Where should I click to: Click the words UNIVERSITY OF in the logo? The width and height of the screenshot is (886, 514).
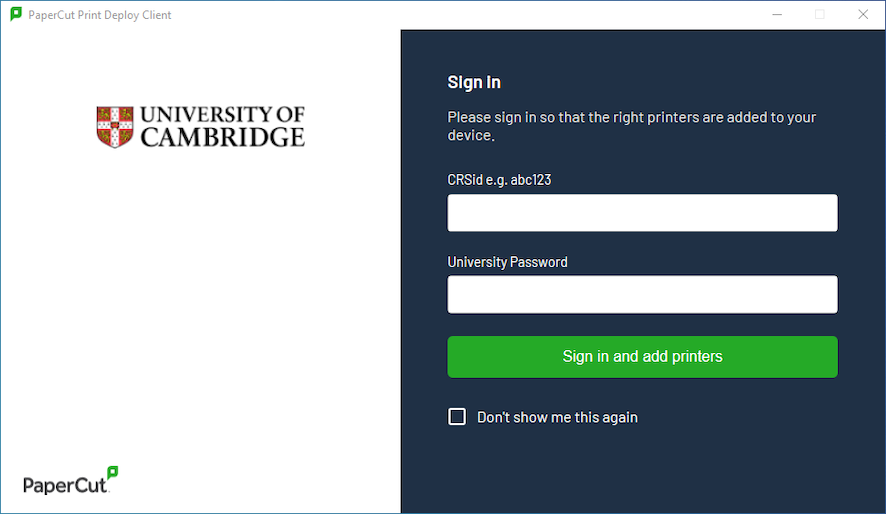pyautogui.click(x=223, y=115)
